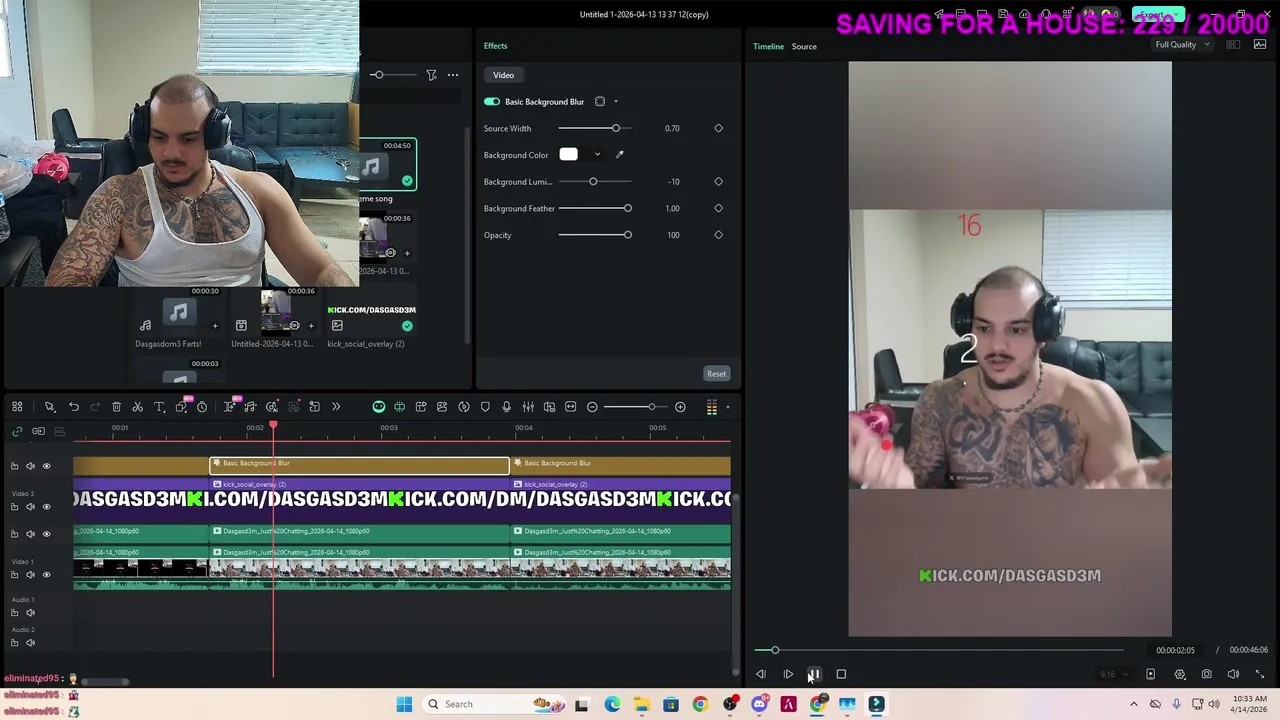Select the arrow selection tool in timeline toolbar

click(49, 407)
